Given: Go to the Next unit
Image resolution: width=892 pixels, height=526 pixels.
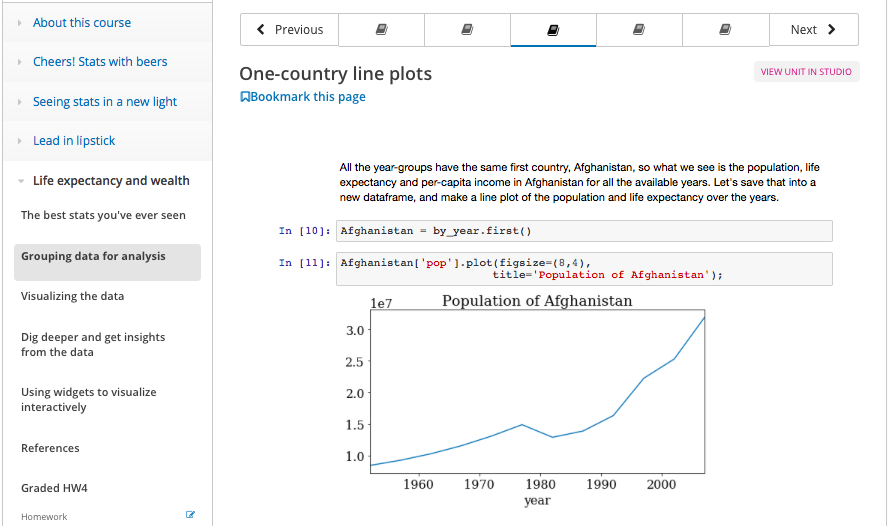Looking at the screenshot, I should [x=813, y=30].
